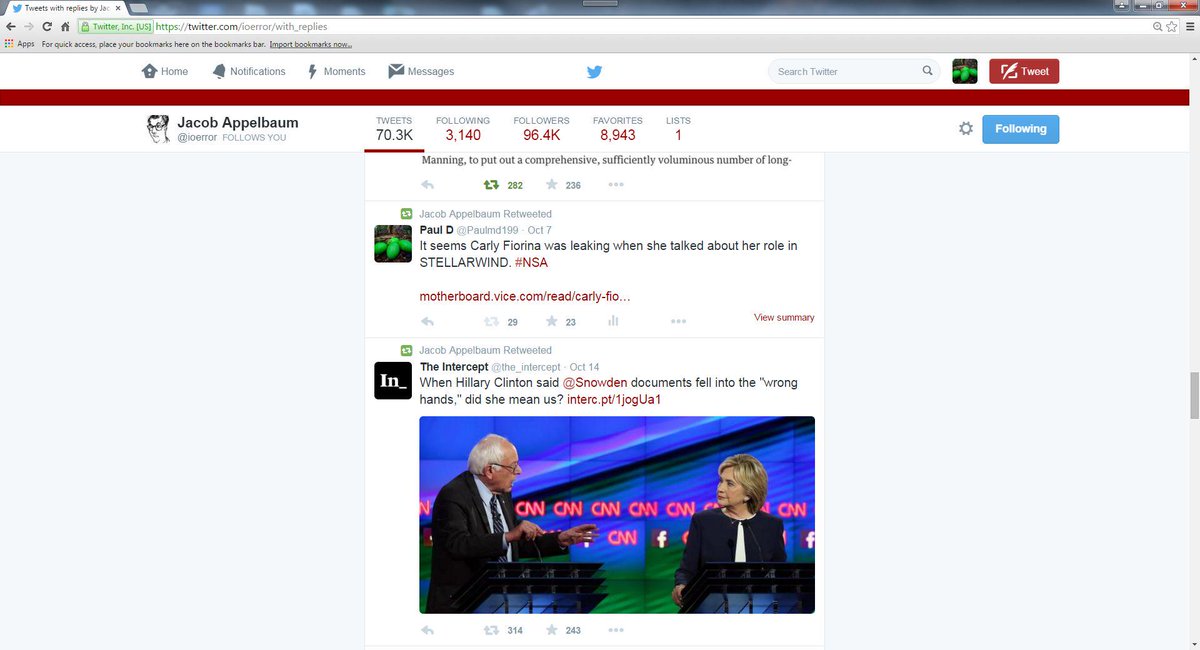Retweet Paul D's tweet showing 29
The height and width of the screenshot is (650, 1200).
(491, 322)
